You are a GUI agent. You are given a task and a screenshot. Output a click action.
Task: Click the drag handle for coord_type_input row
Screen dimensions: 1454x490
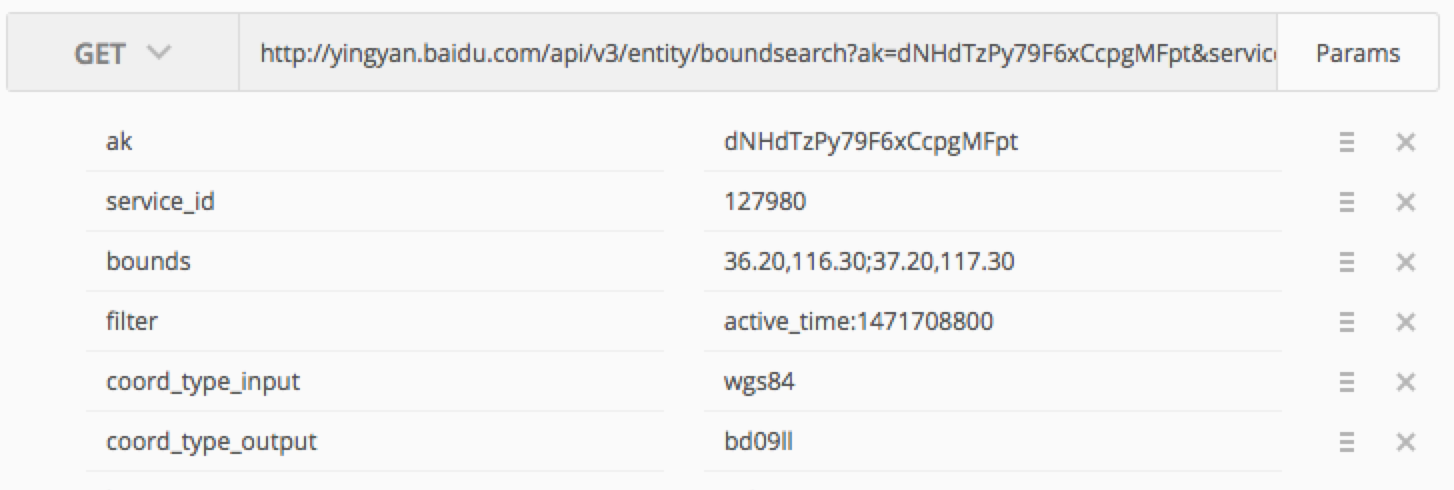click(x=1346, y=382)
